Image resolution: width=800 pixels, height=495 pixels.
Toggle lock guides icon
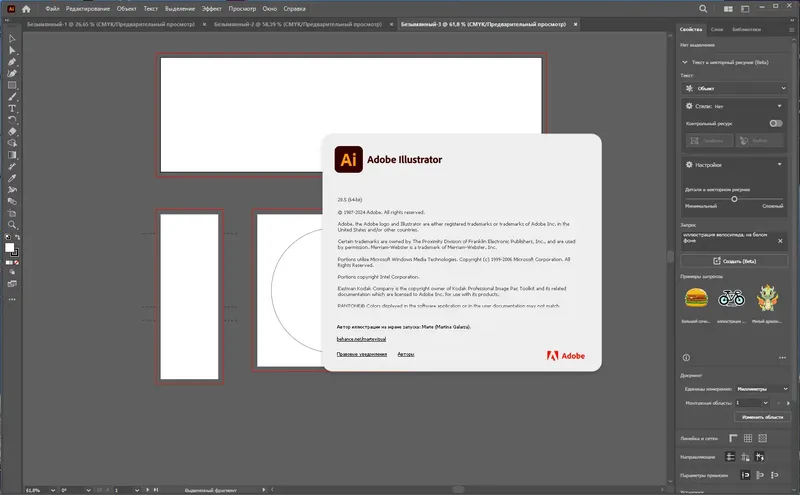745,457
